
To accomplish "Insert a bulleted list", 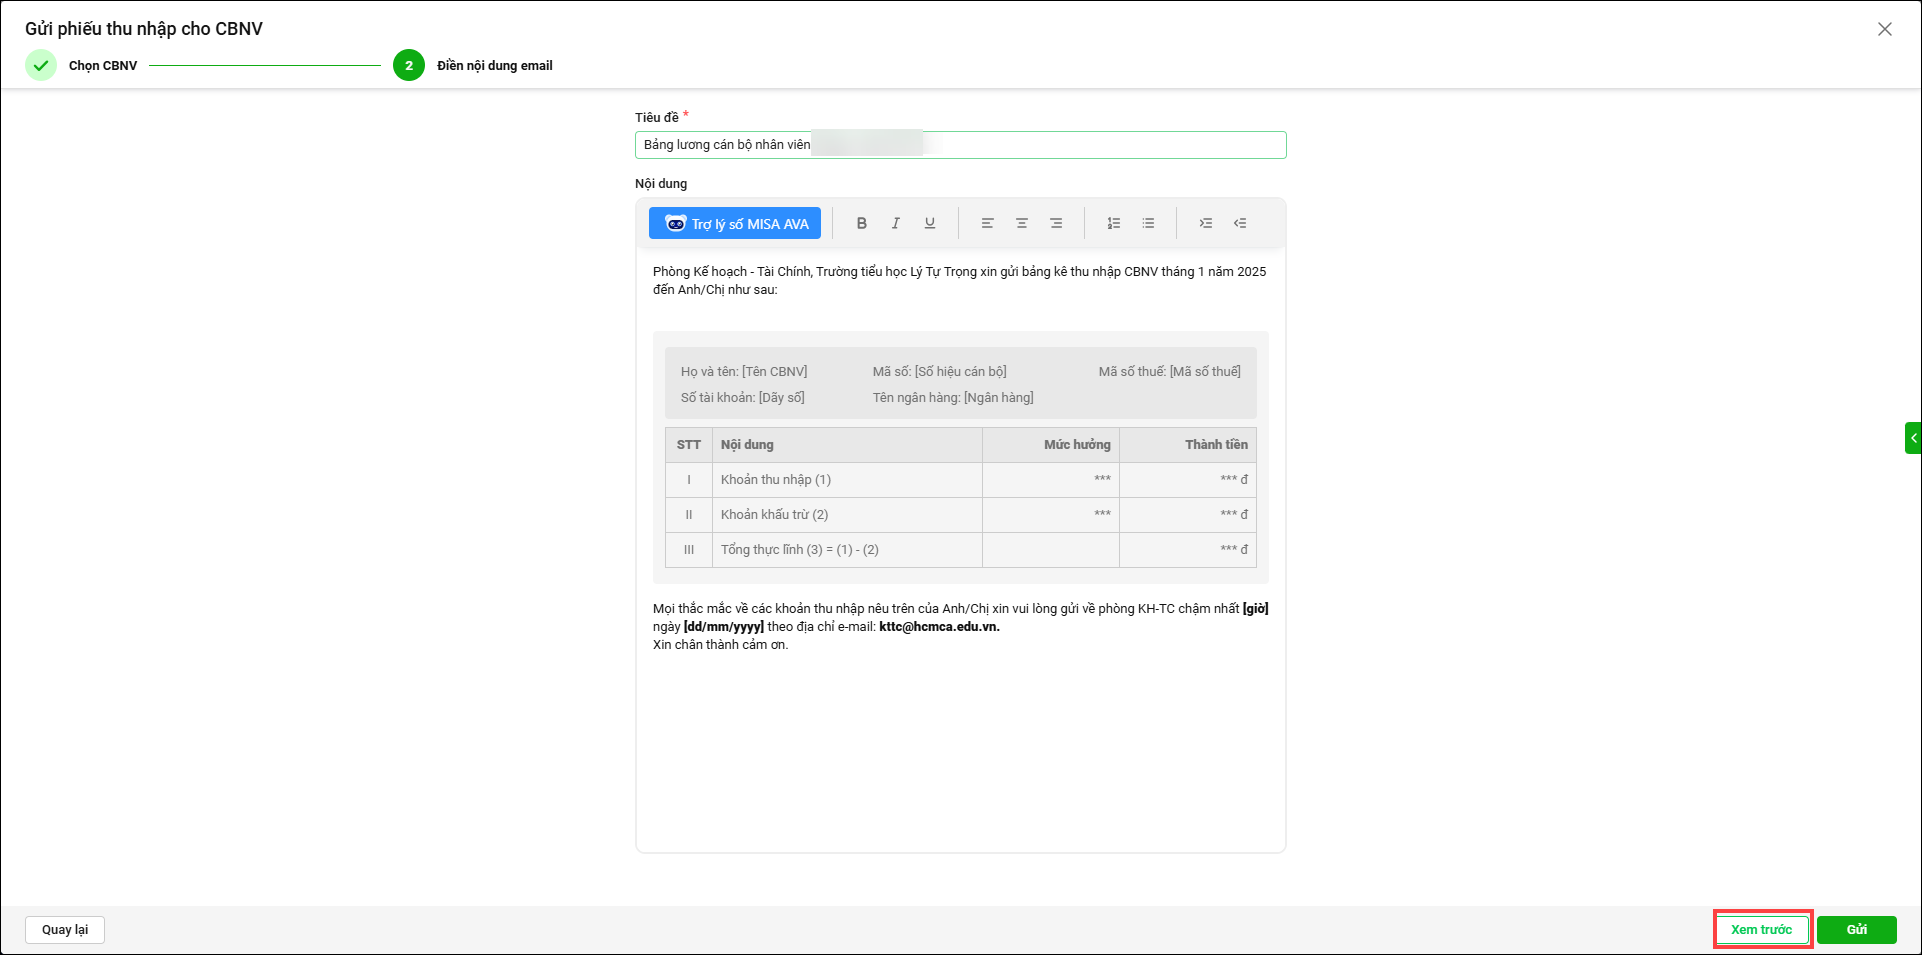I will 1148,223.
